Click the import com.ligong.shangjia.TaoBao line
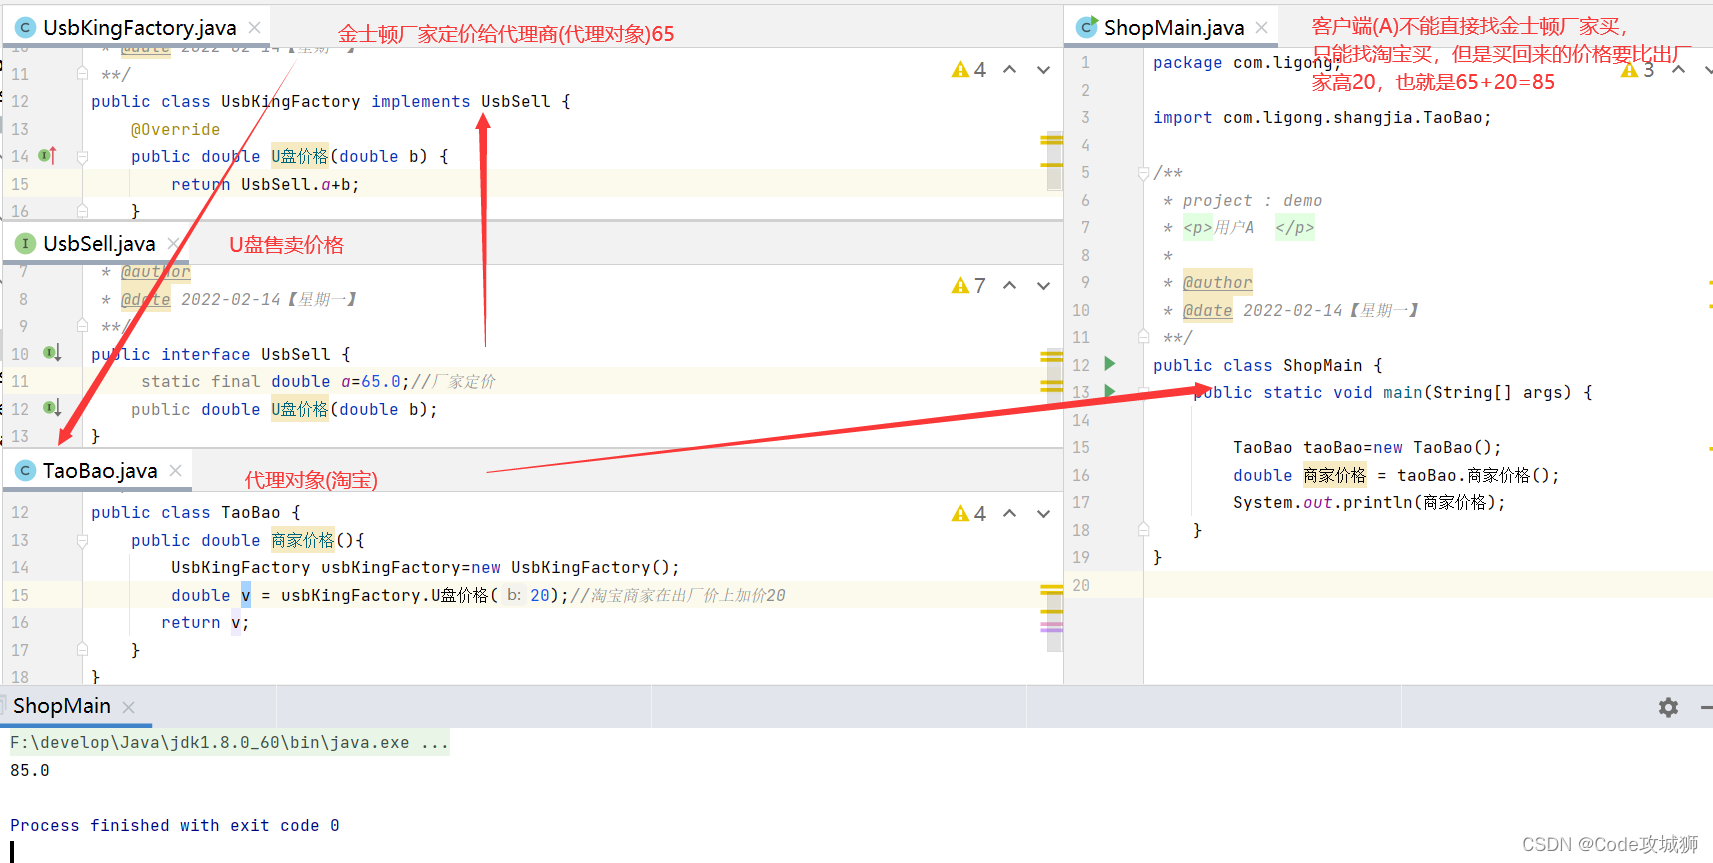 pyautogui.click(x=1322, y=117)
